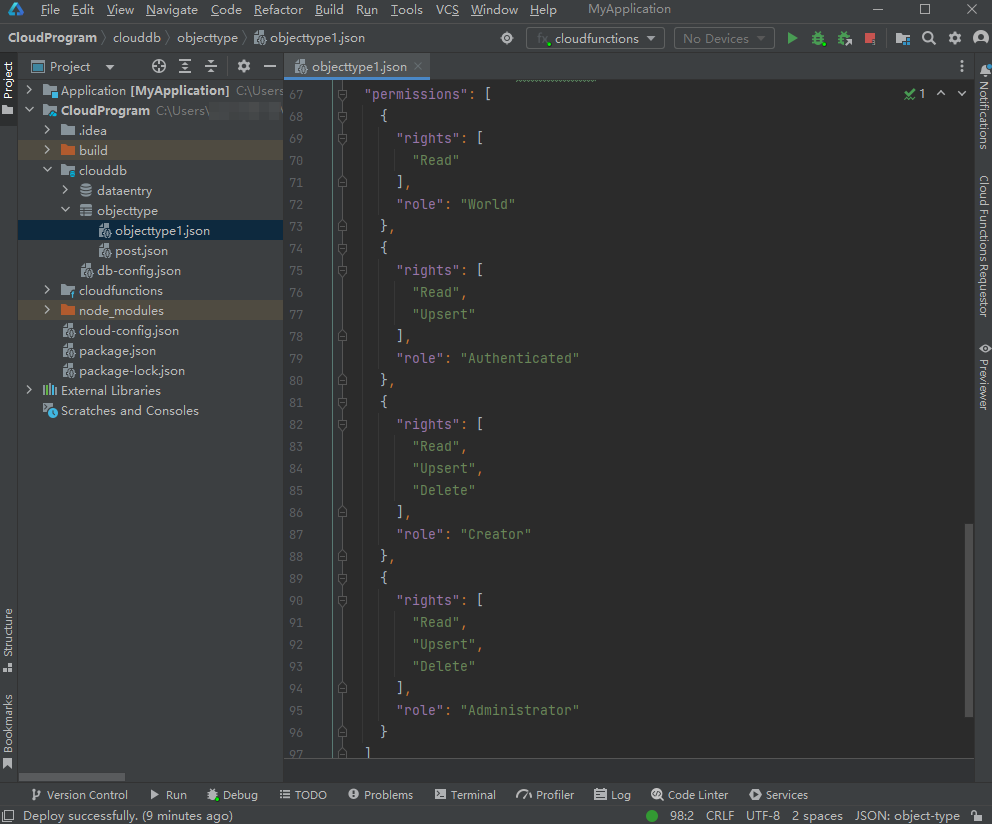This screenshot has height=824, width=992.
Task: Go to previous highlighted problem arrow
Action: coord(941,94)
